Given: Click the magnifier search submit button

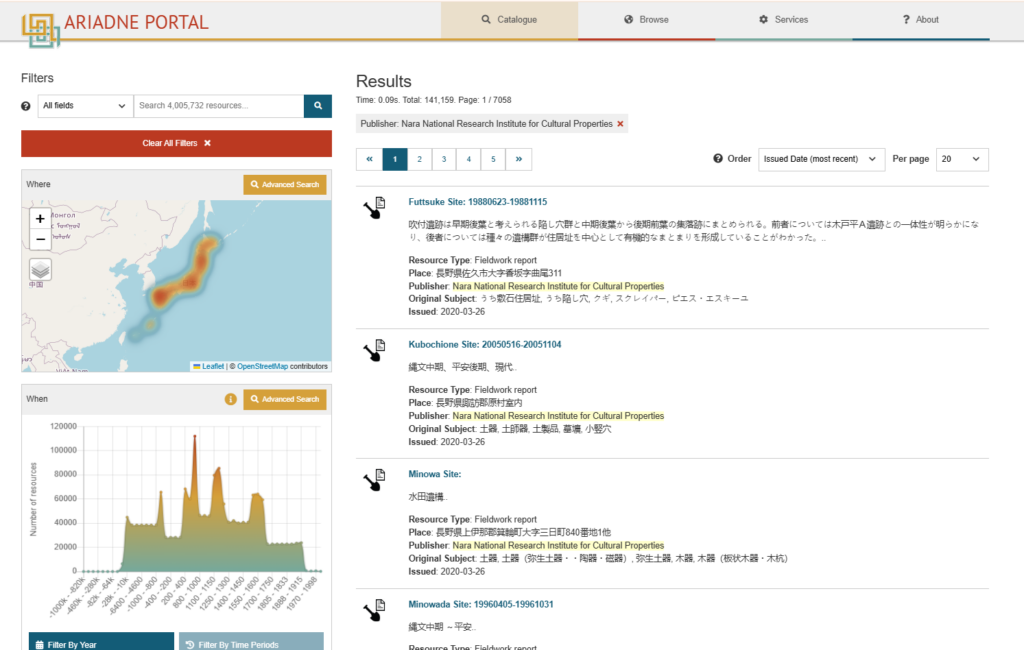Looking at the screenshot, I should [x=318, y=106].
